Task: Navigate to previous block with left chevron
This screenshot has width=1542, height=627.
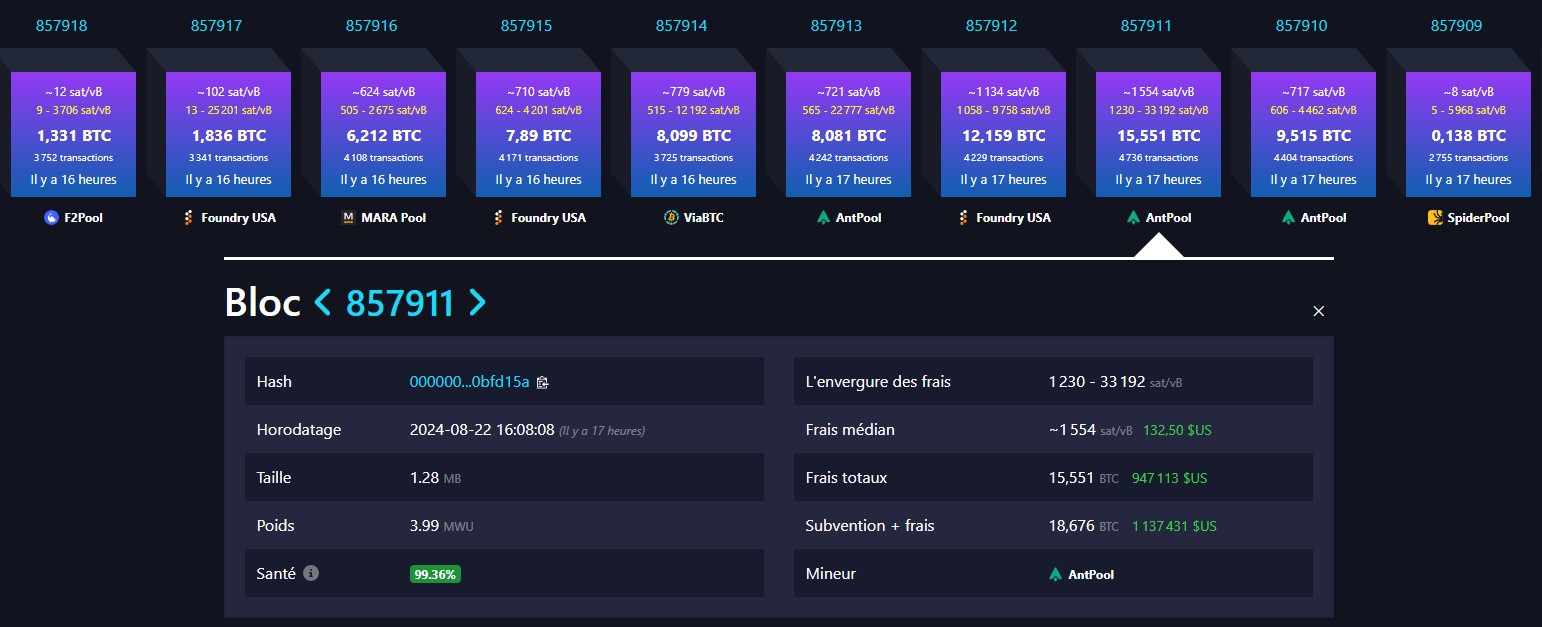Action: coord(322,302)
